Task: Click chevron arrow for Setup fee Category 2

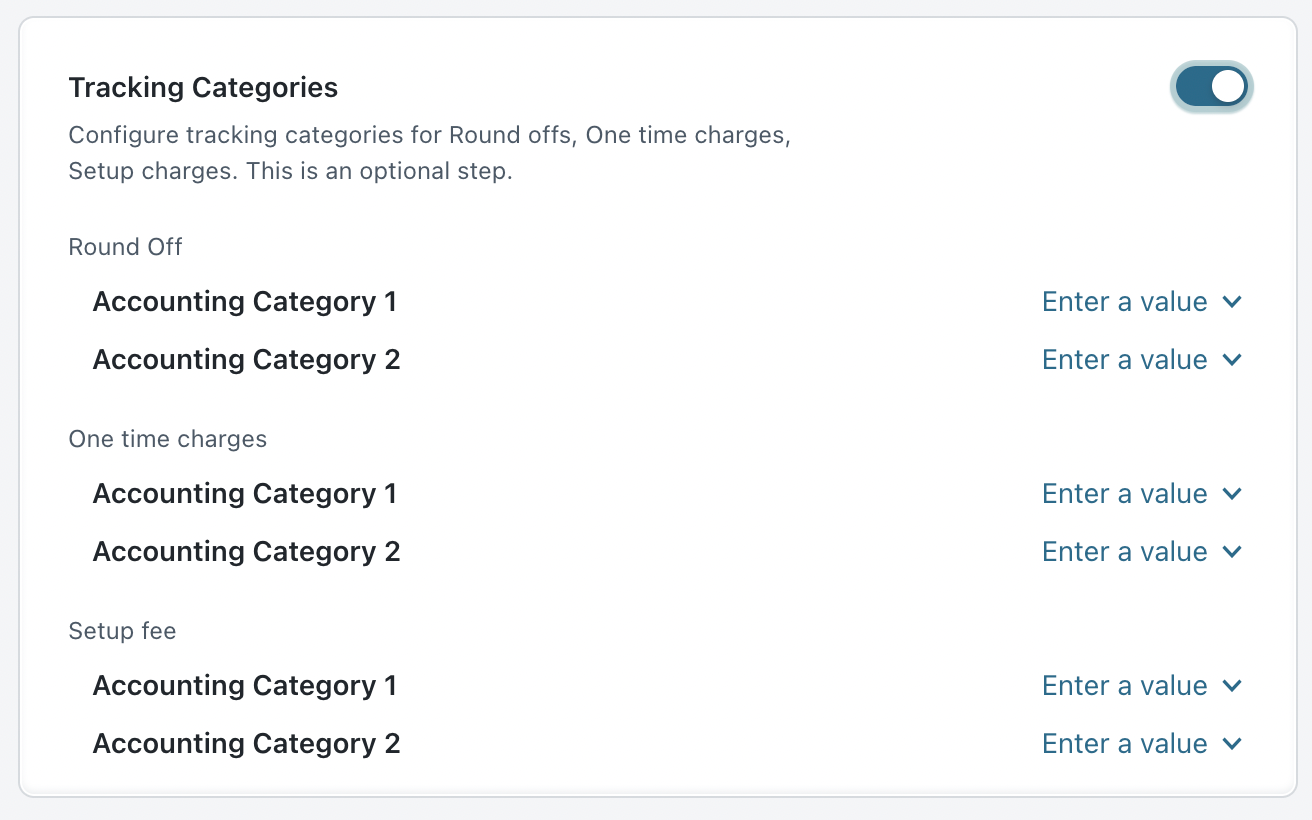Action: click(1232, 744)
